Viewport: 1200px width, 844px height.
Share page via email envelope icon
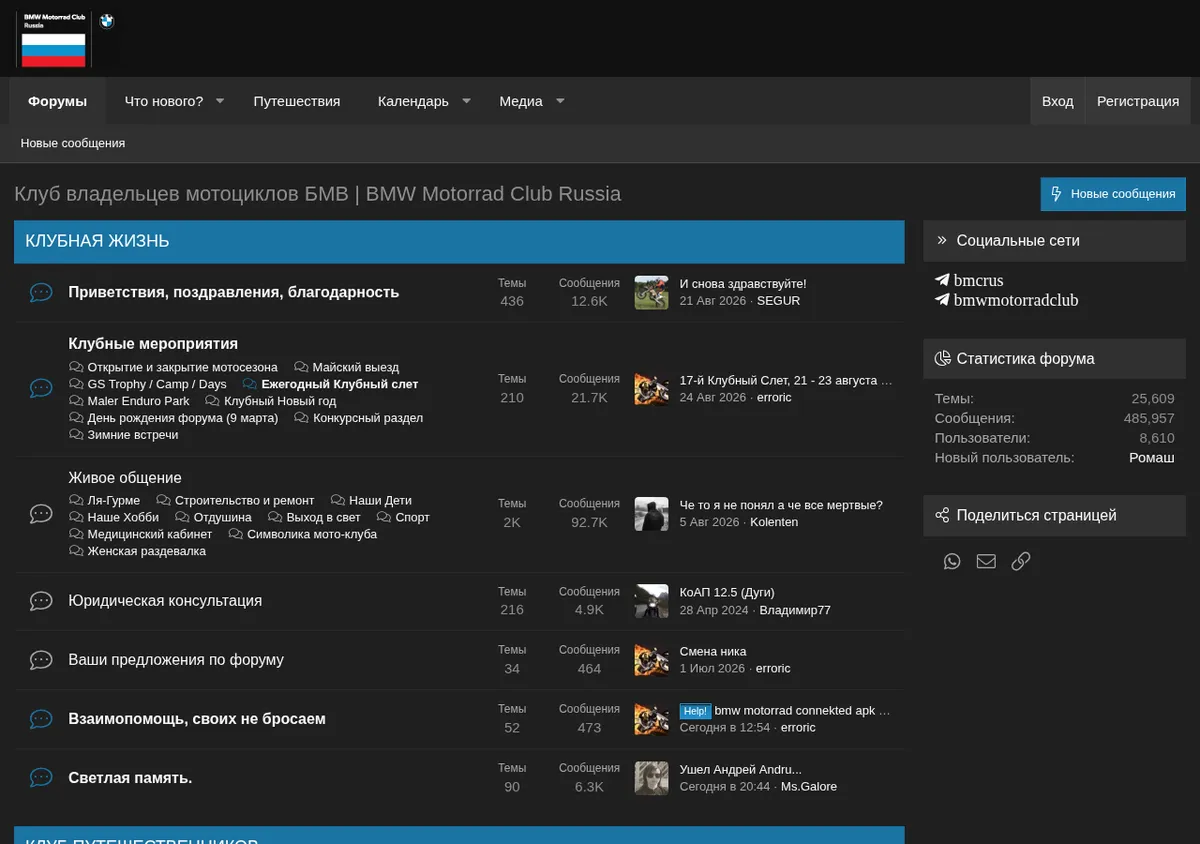986,562
